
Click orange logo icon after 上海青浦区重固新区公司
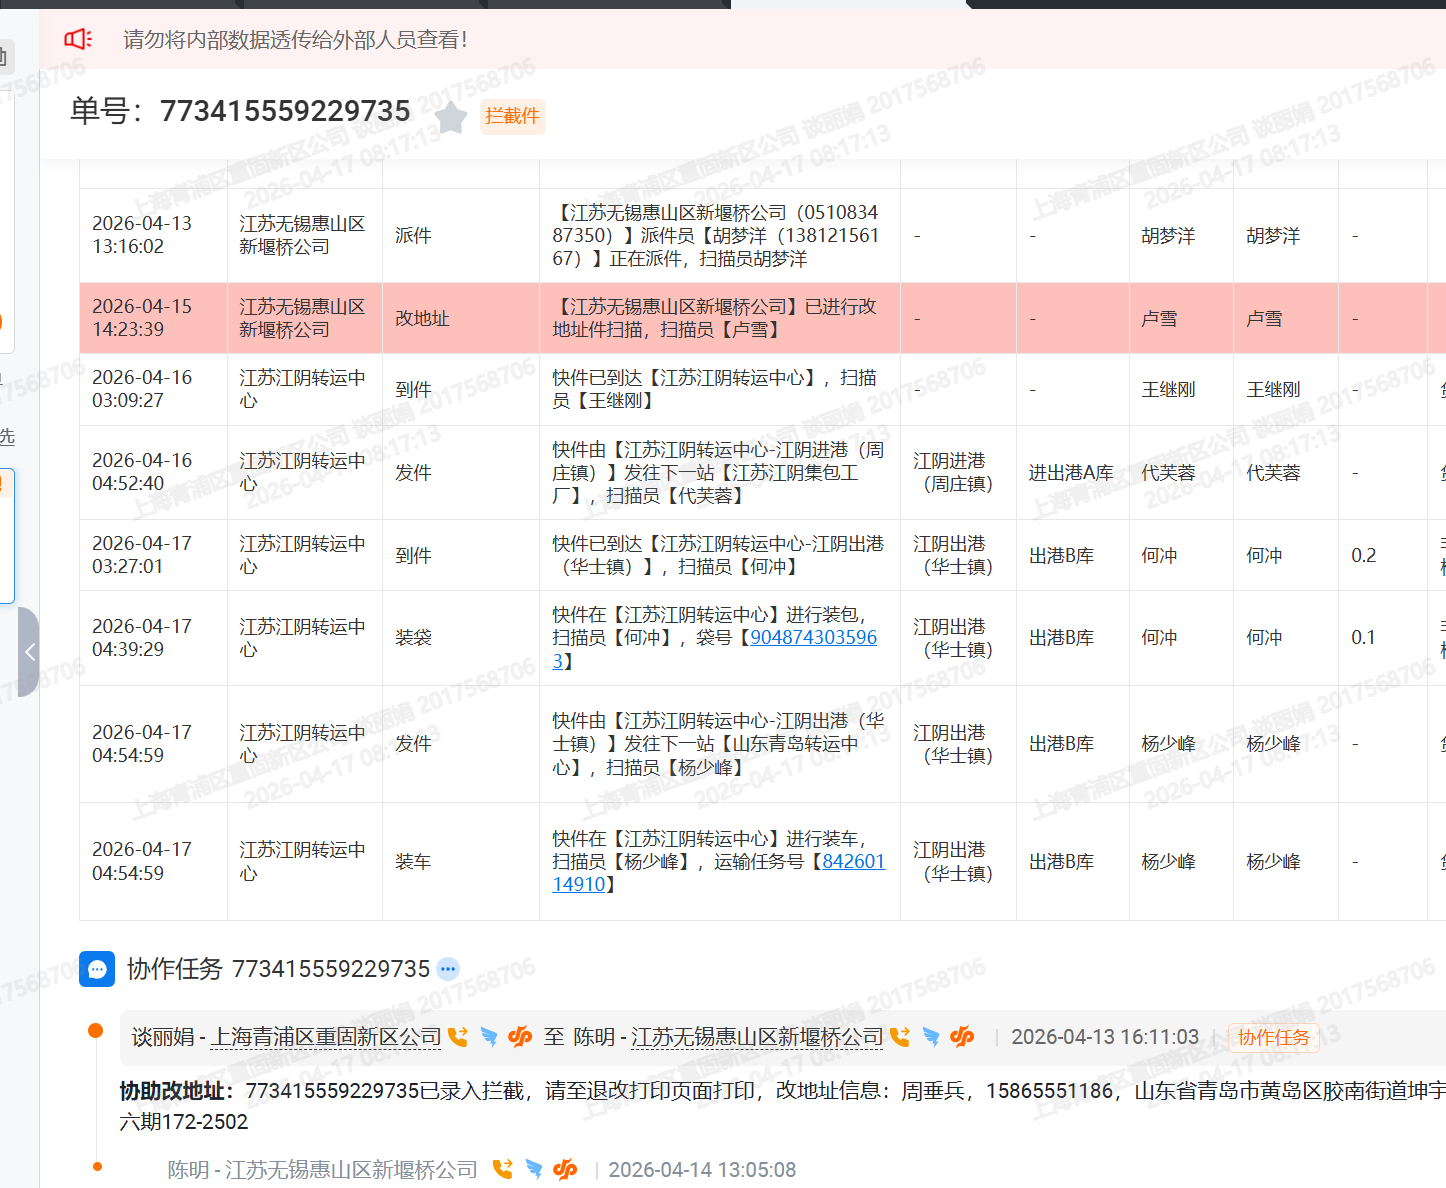pyautogui.click(x=520, y=1037)
